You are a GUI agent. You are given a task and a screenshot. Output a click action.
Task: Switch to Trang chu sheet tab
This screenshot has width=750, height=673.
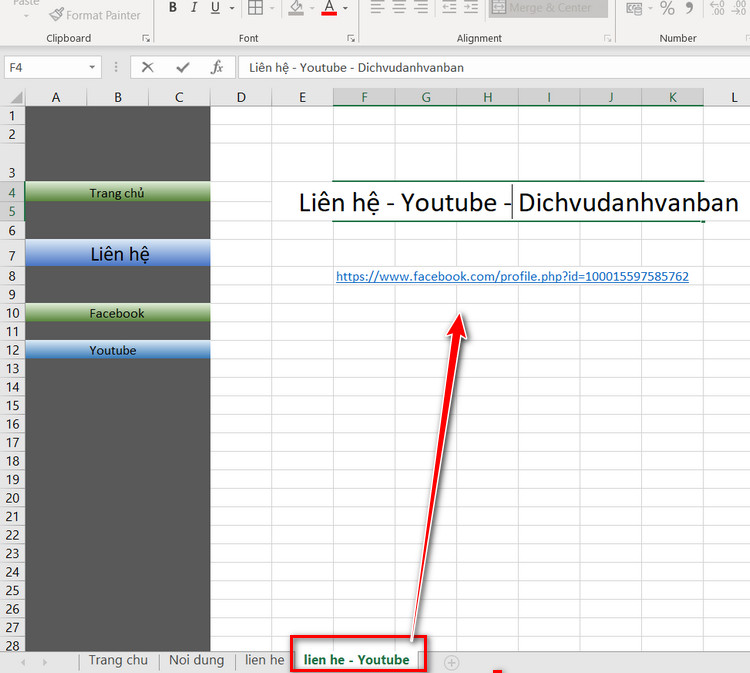click(118, 660)
